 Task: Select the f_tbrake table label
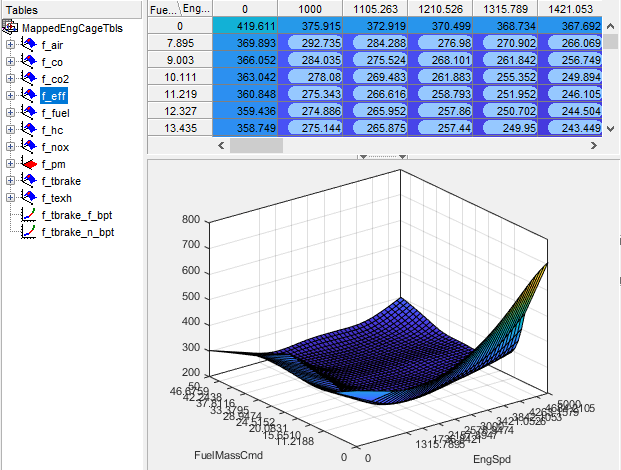tap(61, 181)
